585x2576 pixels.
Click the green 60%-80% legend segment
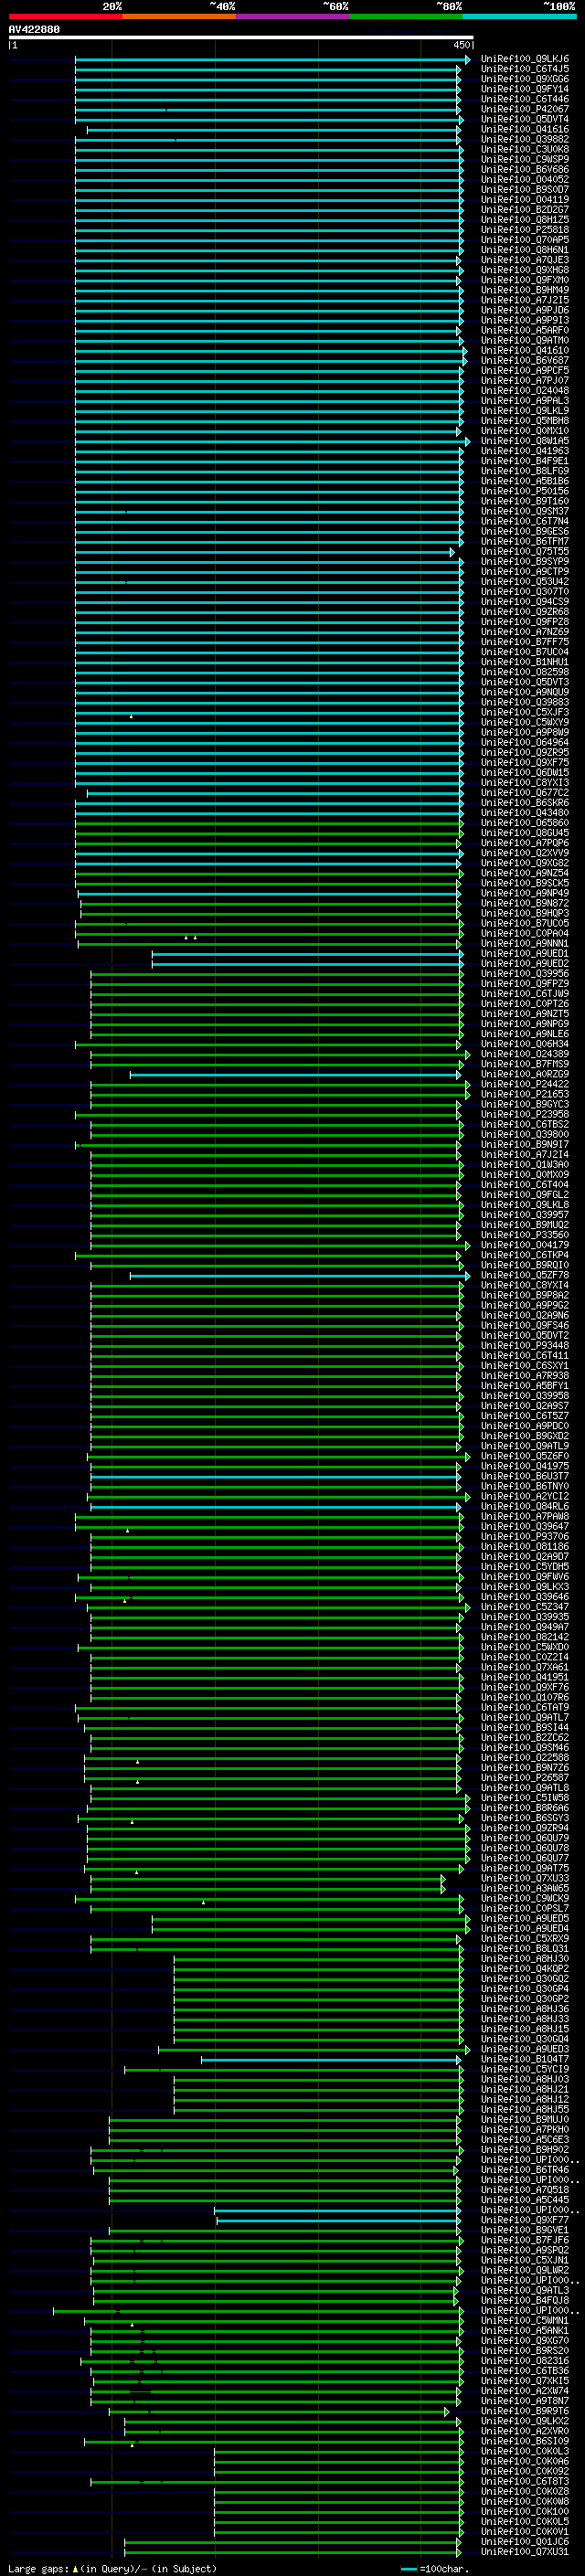coord(406,16)
